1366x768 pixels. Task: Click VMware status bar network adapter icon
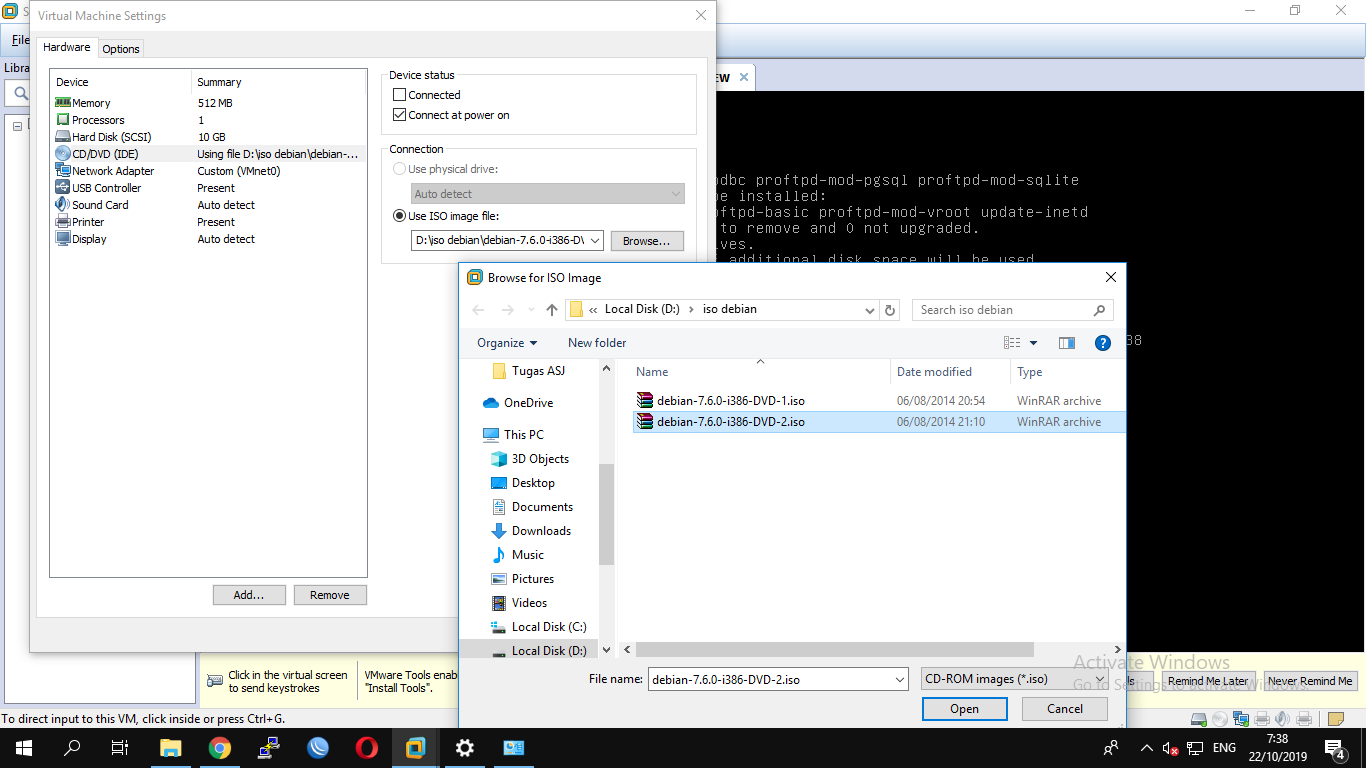pyautogui.click(x=1241, y=719)
